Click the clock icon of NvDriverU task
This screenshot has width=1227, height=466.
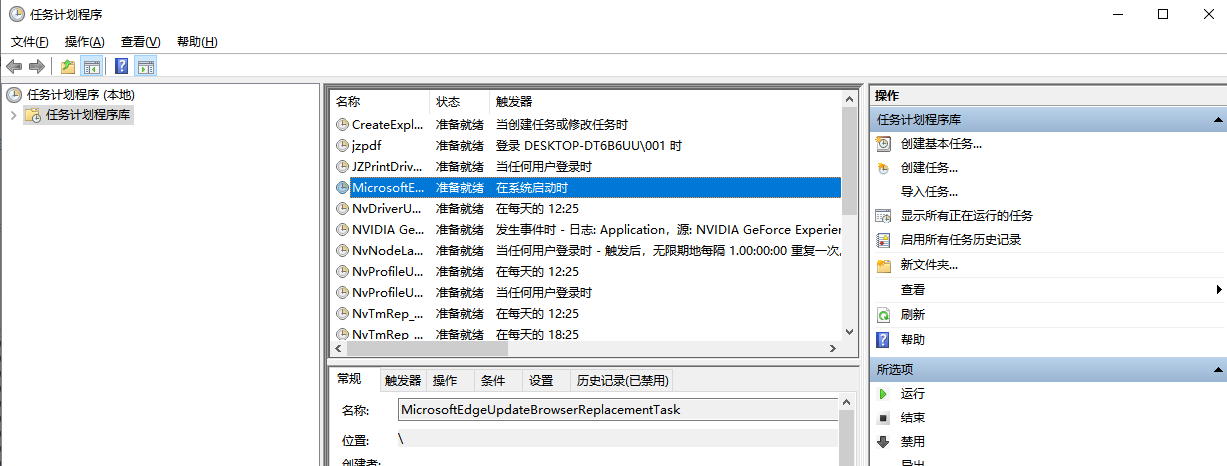pyautogui.click(x=342, y=209)
